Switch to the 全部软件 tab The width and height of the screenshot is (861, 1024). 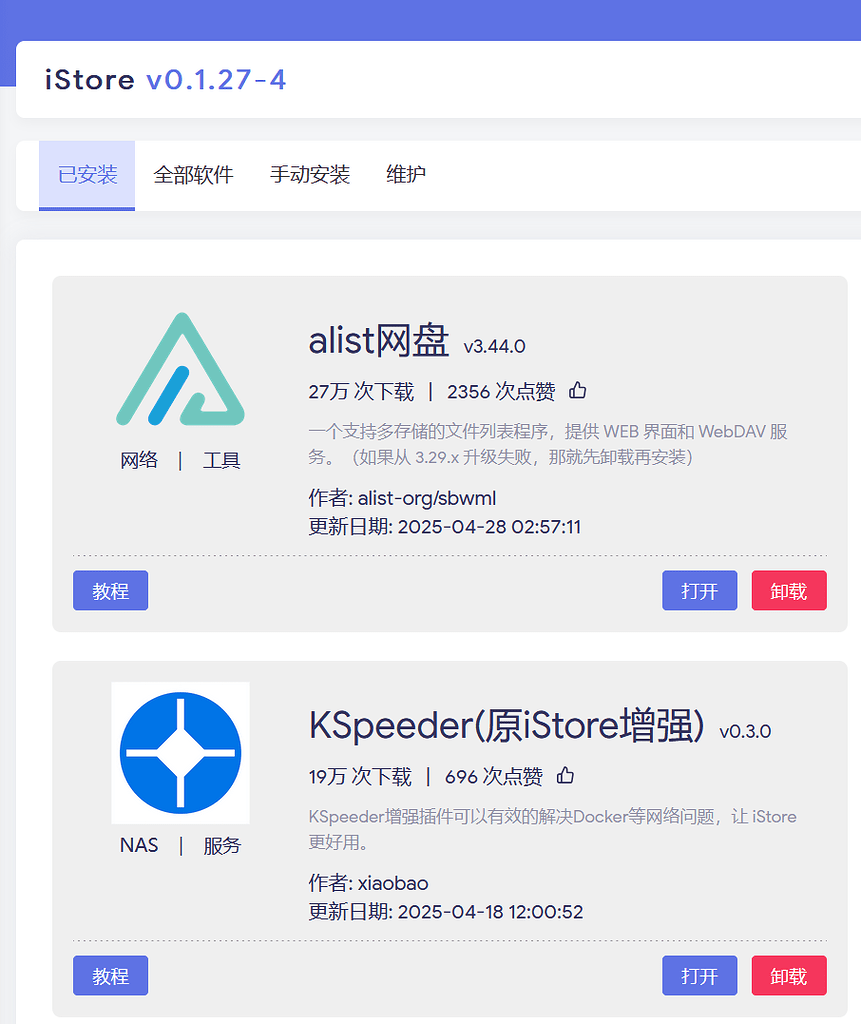[193, 174]
